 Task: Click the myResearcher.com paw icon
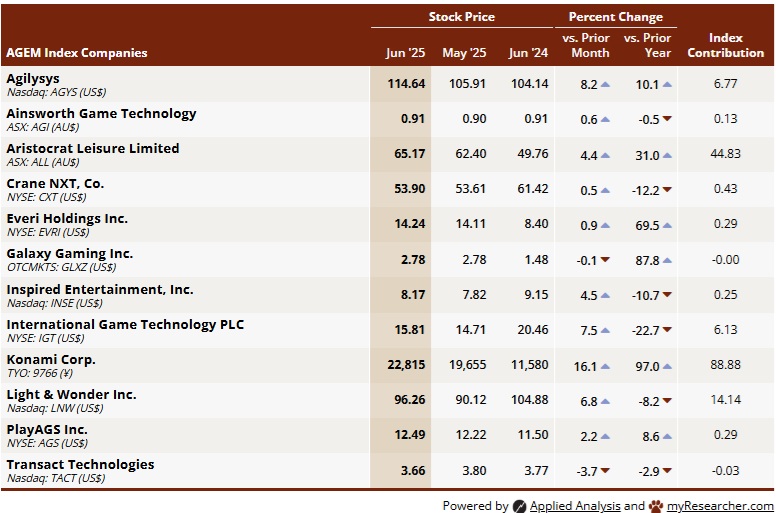[656, 506]
